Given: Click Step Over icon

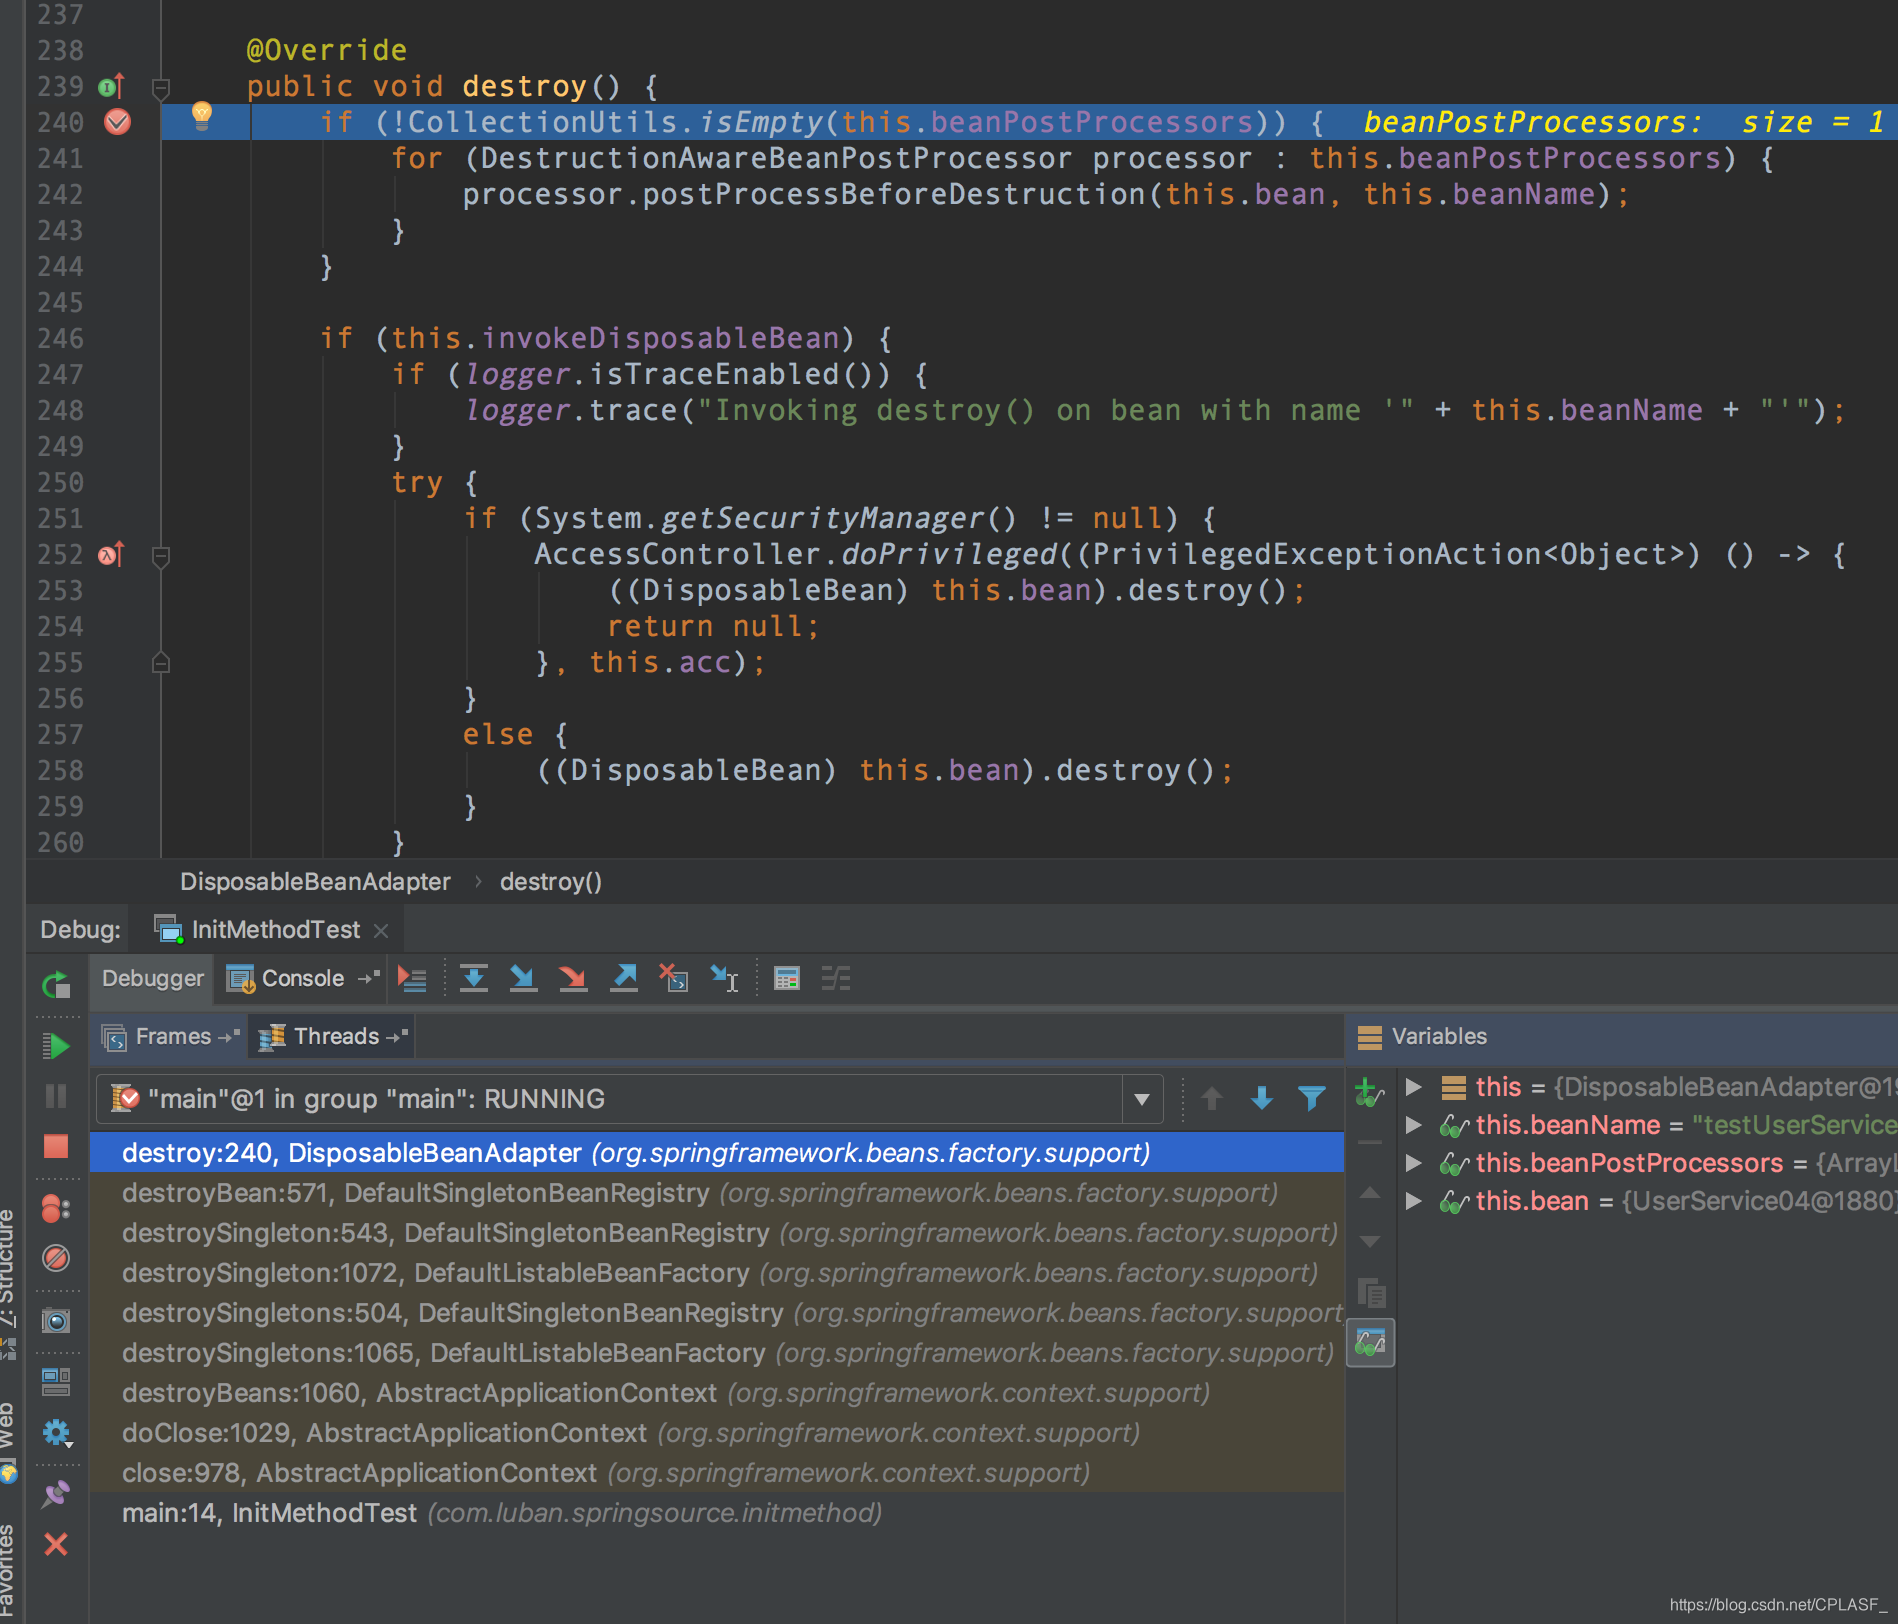Looking at the screenshot, I should [474, 978].
